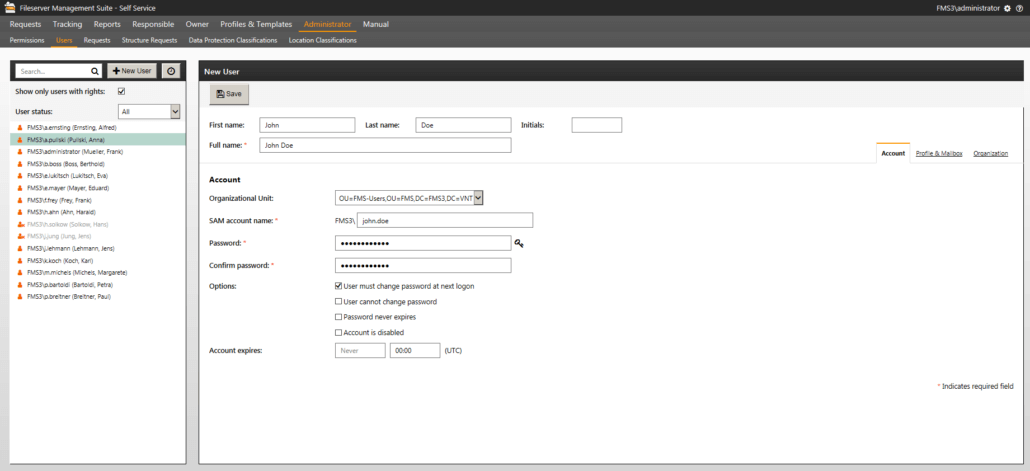Switch to the Organization tab

[x=991, y=153]
